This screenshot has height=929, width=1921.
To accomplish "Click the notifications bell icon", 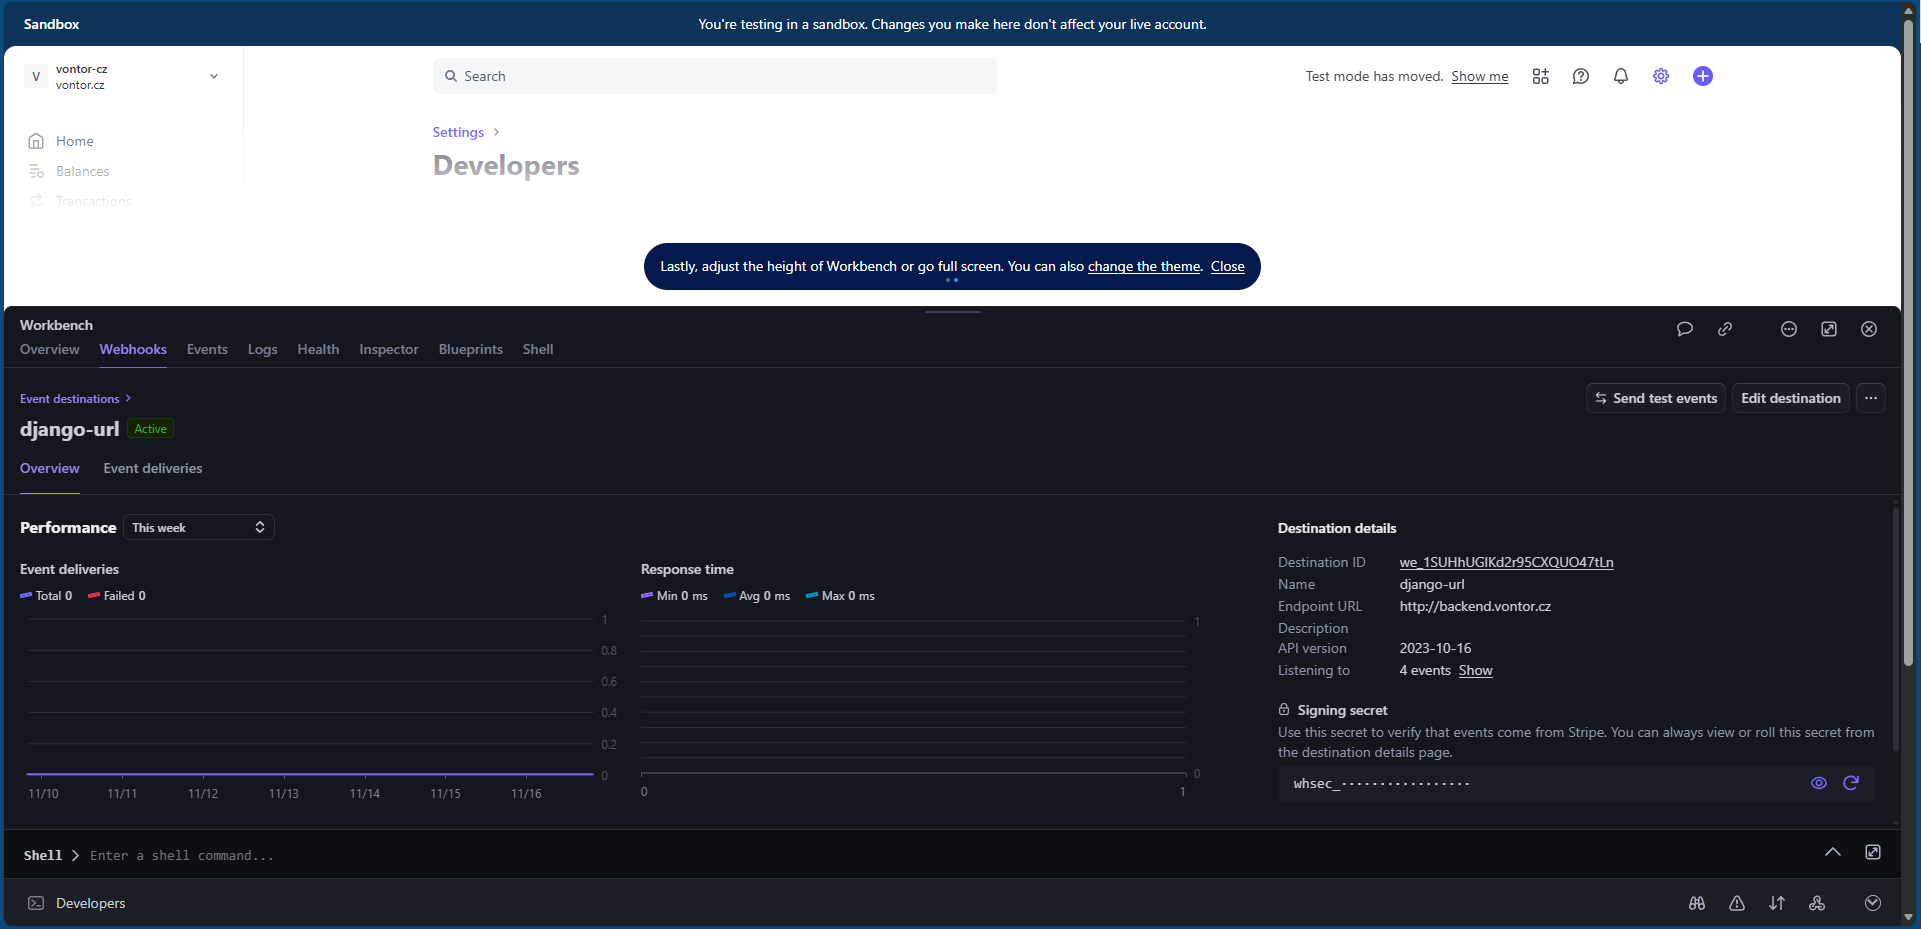I will tap(1621, 76).
